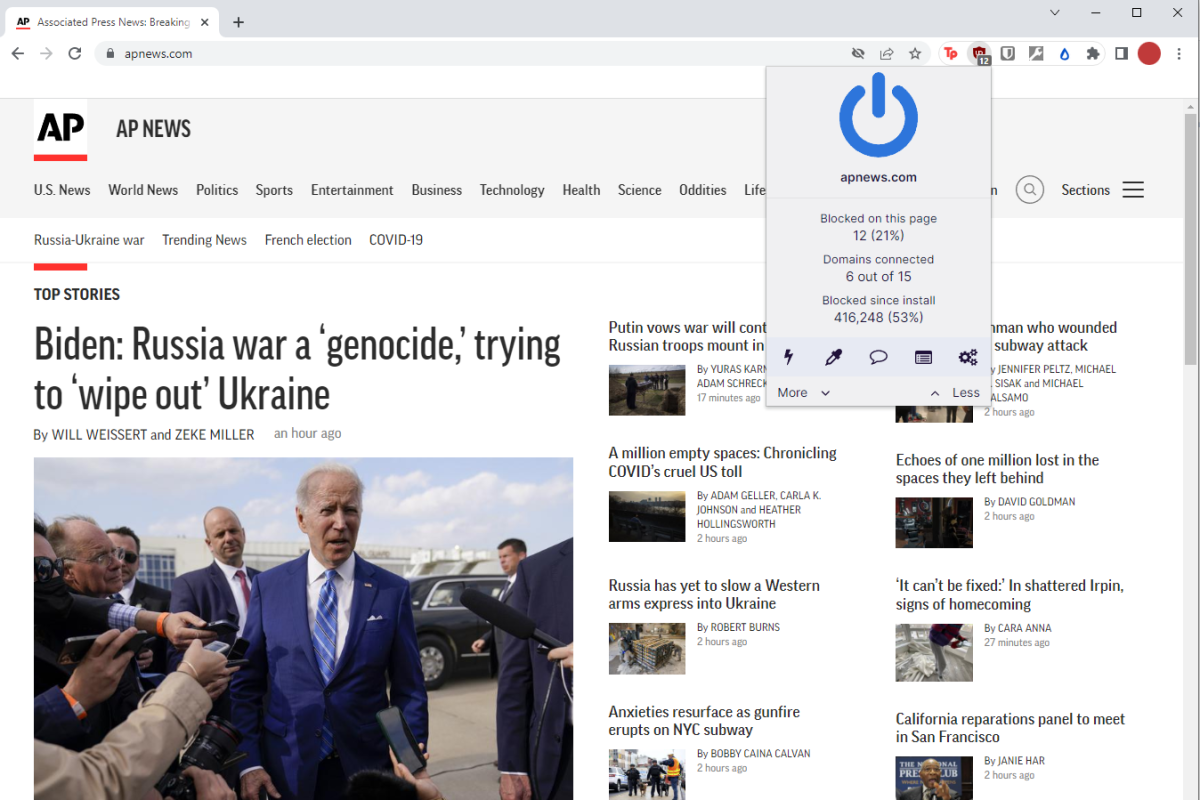Open 'Russia has yet to slow' story
Screen dimensions: 1200x800
tap(714, 594)
